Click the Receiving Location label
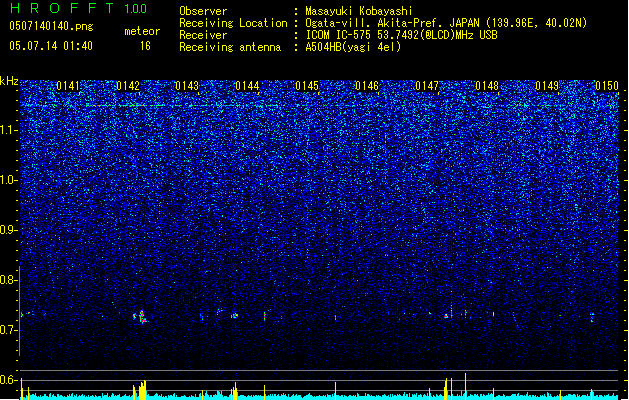 pyautogui.click(x=233, y=23)
